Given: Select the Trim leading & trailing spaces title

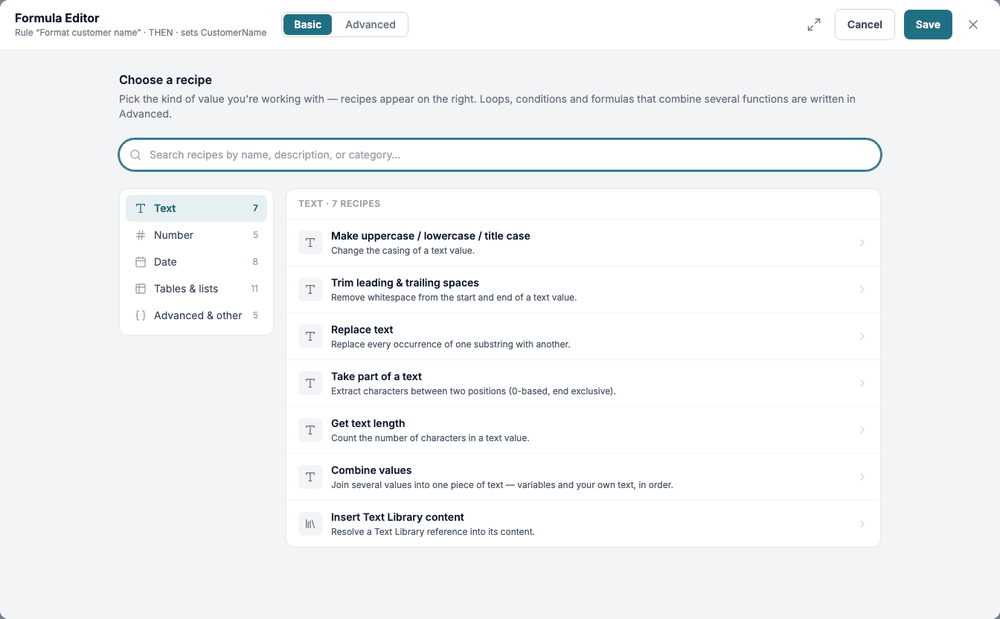Looking at the screenshot, I should point(405,283).
